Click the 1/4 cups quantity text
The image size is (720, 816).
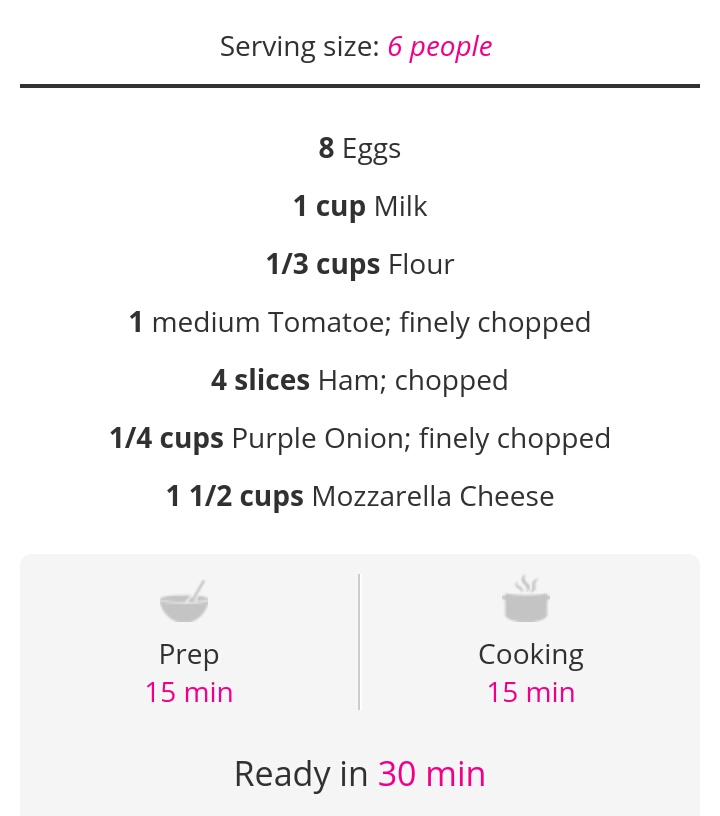[166, 438]
